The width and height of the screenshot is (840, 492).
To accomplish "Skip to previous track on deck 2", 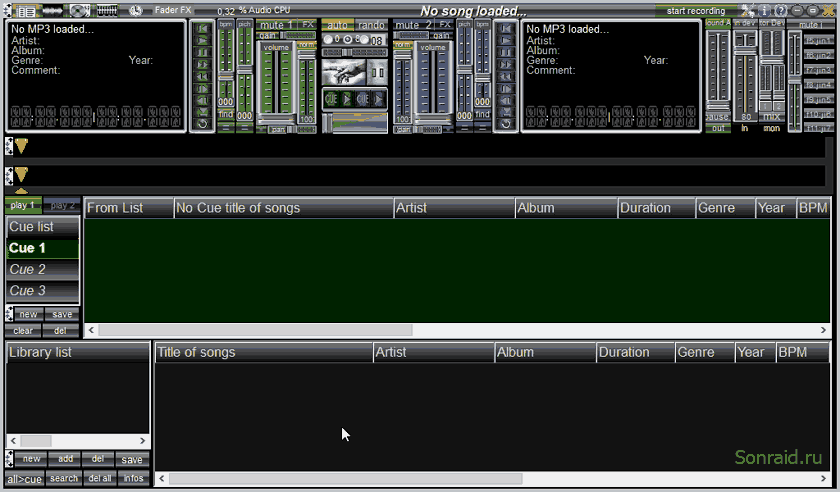I will [x=505, y=28].
